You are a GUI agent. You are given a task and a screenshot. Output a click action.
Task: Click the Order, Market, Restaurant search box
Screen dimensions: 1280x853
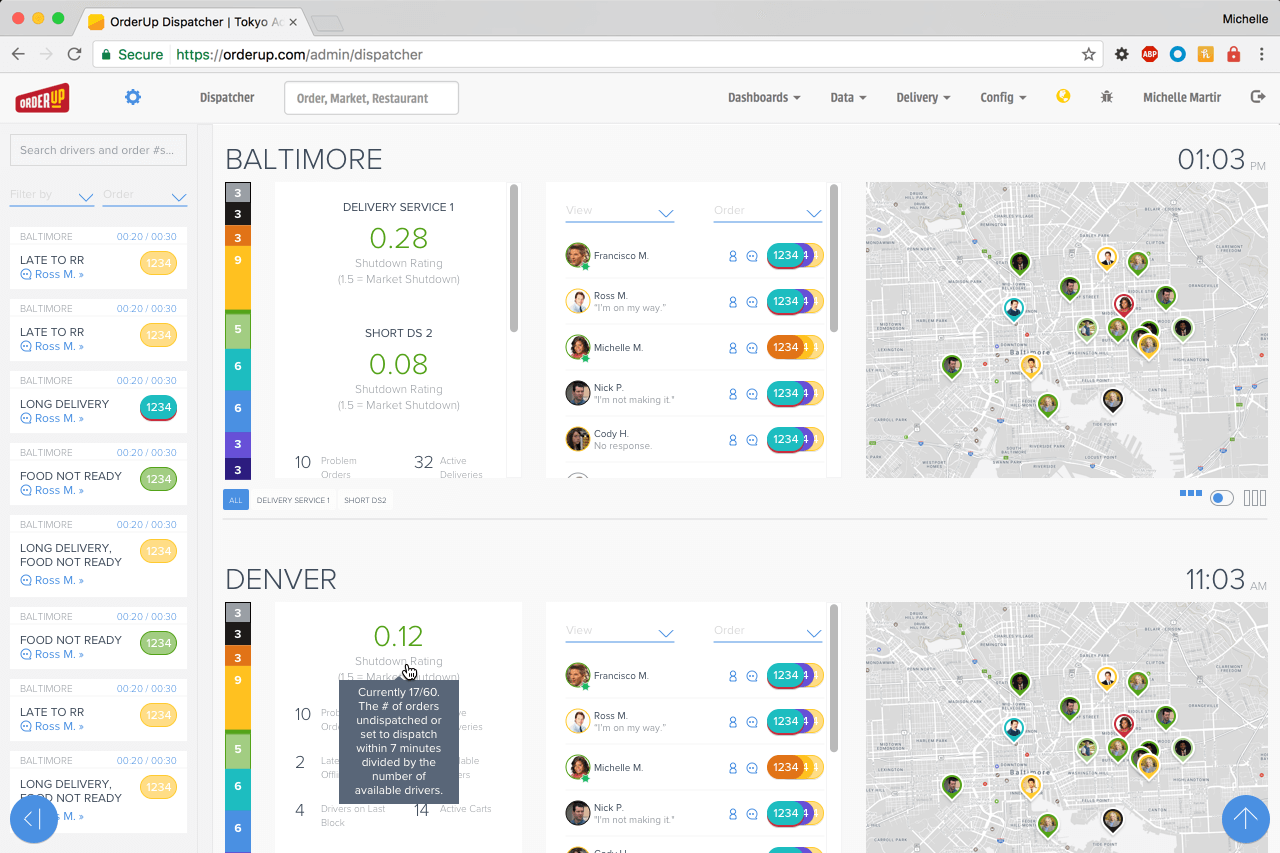pyautogui.click(x=371, y=98)
